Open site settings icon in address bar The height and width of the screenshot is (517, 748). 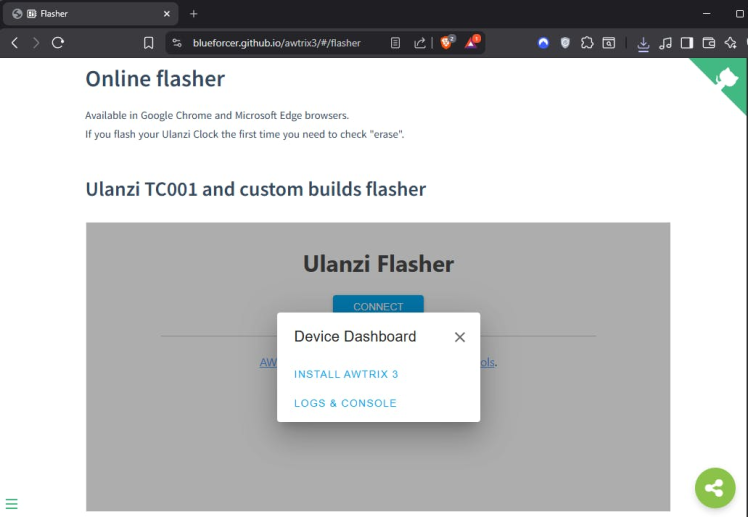177,43
